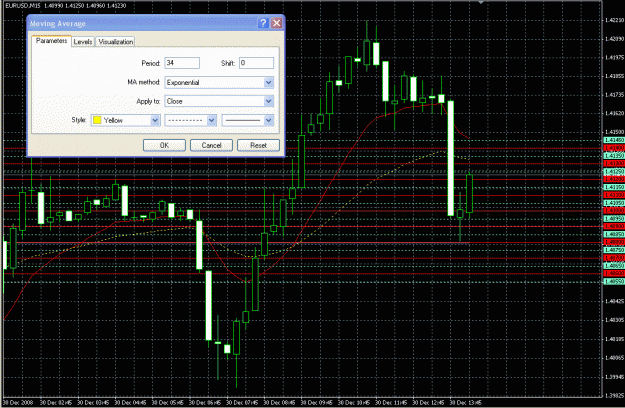Select the Parameters tab
Viewport: 625px width, 408px height.
point(51,41)
